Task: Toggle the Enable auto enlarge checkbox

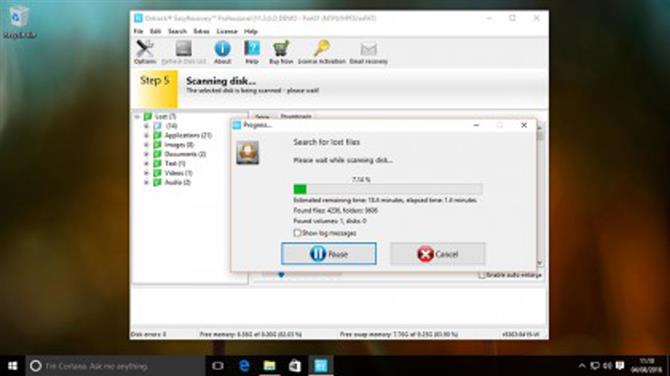Action: click(x=482, y=275)
